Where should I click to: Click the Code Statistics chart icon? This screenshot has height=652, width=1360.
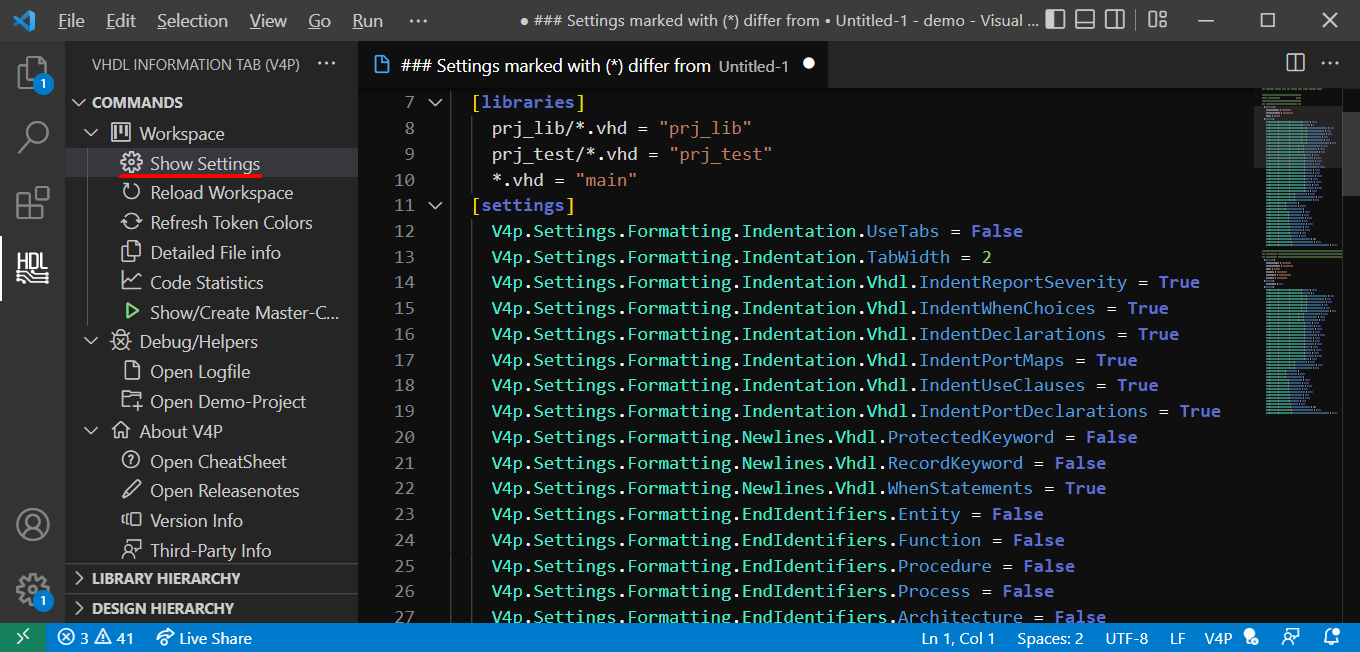131,282
